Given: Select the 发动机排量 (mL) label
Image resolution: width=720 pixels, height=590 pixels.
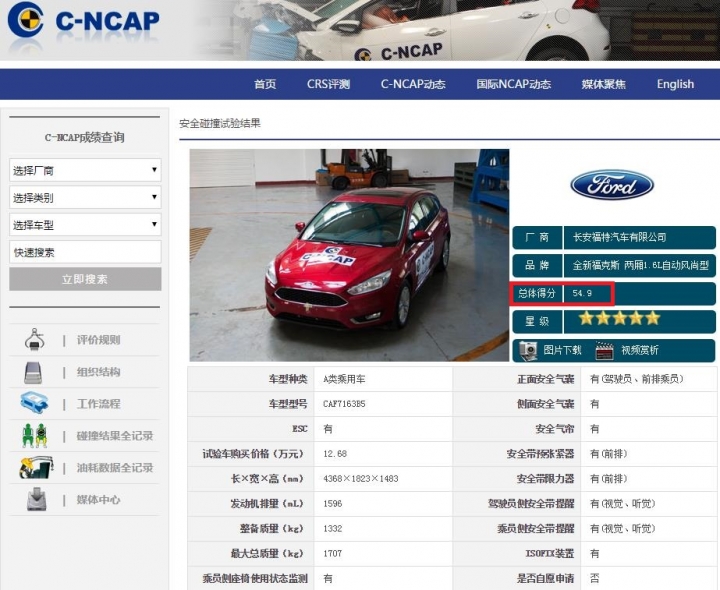Looking at the screenshot, I should point(267,504).
